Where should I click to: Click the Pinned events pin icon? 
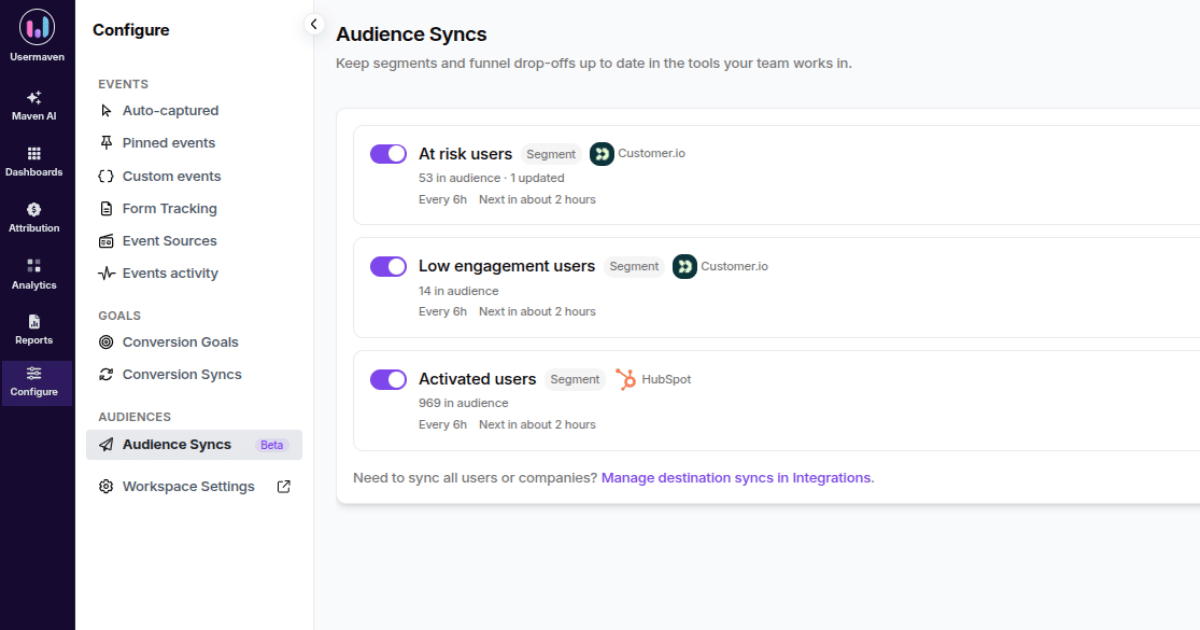(106, 143)
